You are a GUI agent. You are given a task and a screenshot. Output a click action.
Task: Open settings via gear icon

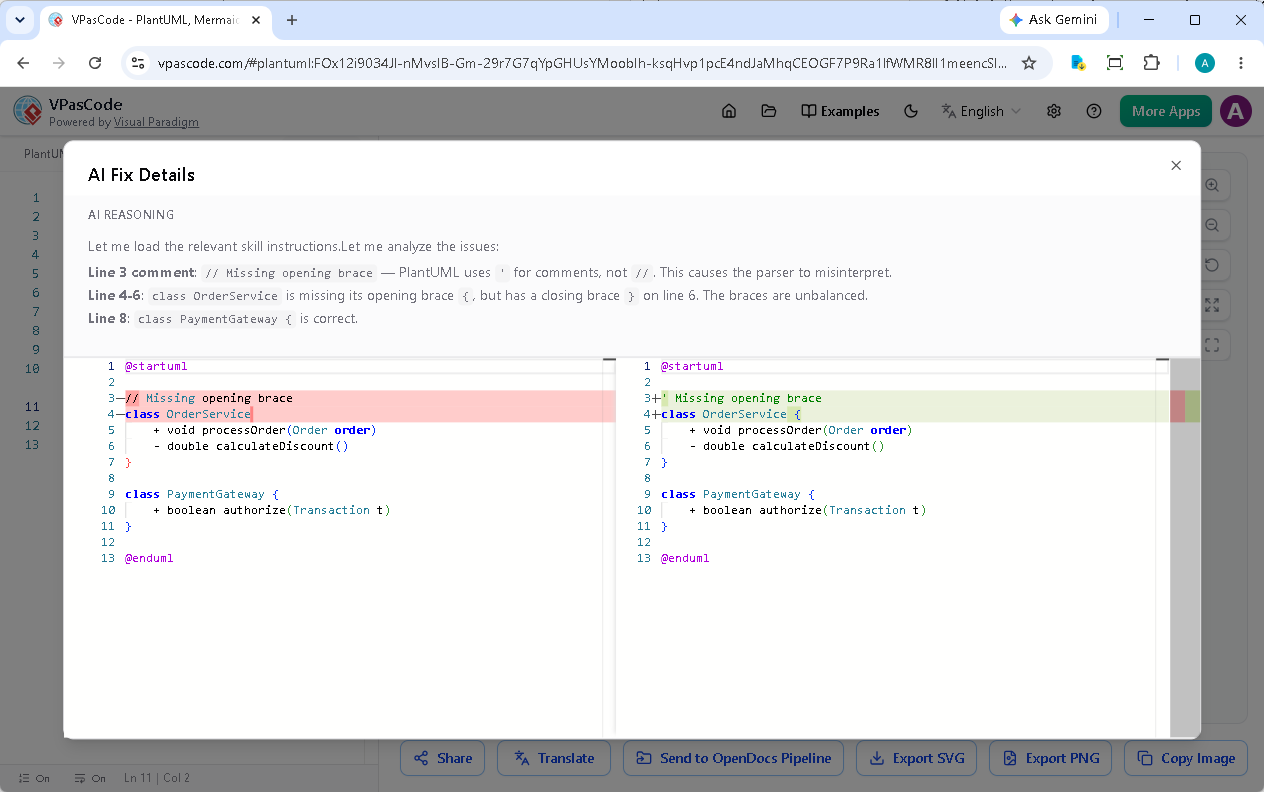pos(1054,111)
